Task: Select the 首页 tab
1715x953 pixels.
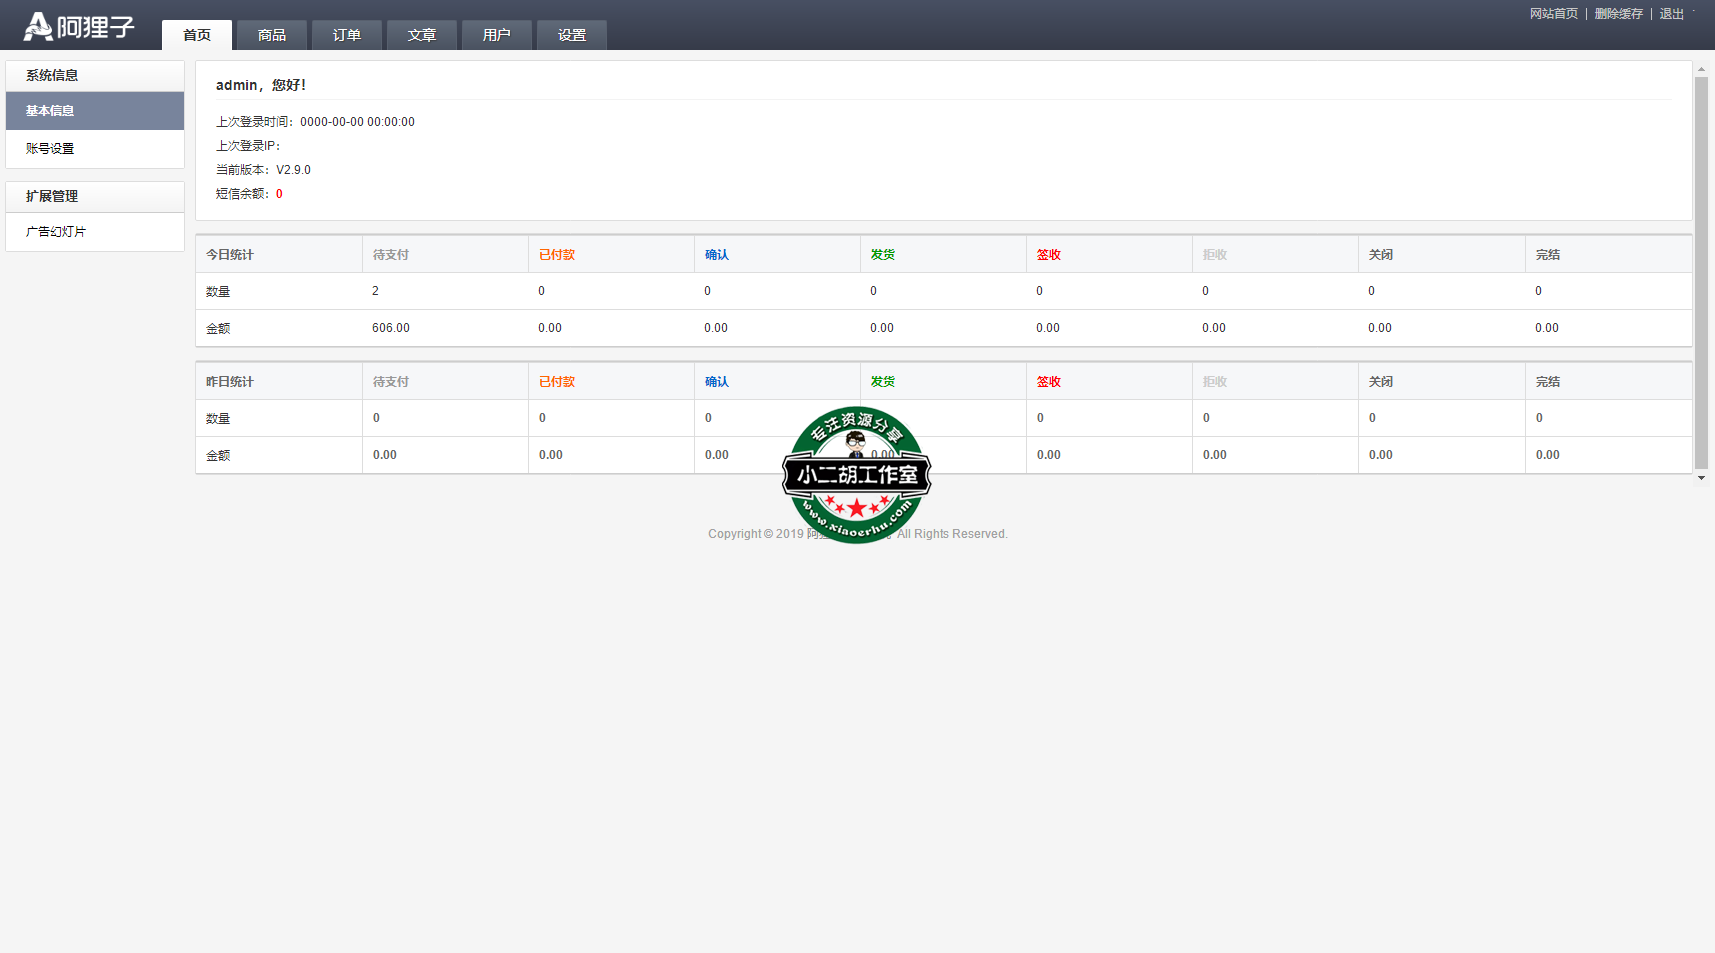Action: tap(197, 35)
